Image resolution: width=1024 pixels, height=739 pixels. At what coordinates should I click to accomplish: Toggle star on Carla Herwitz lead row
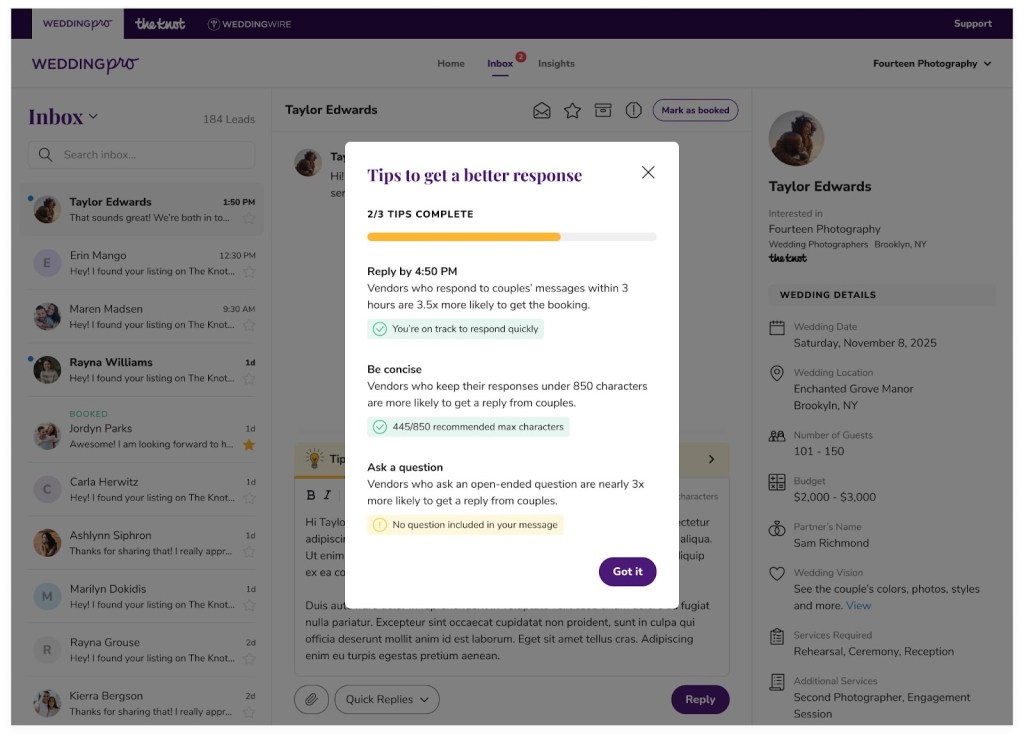[249, 498]
